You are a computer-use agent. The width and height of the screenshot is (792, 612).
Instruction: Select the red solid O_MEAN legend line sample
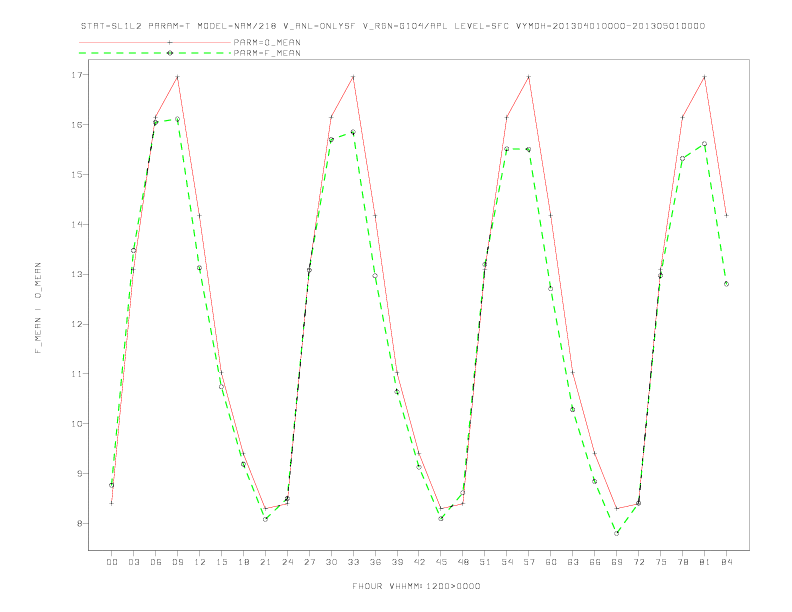point(155,42)
